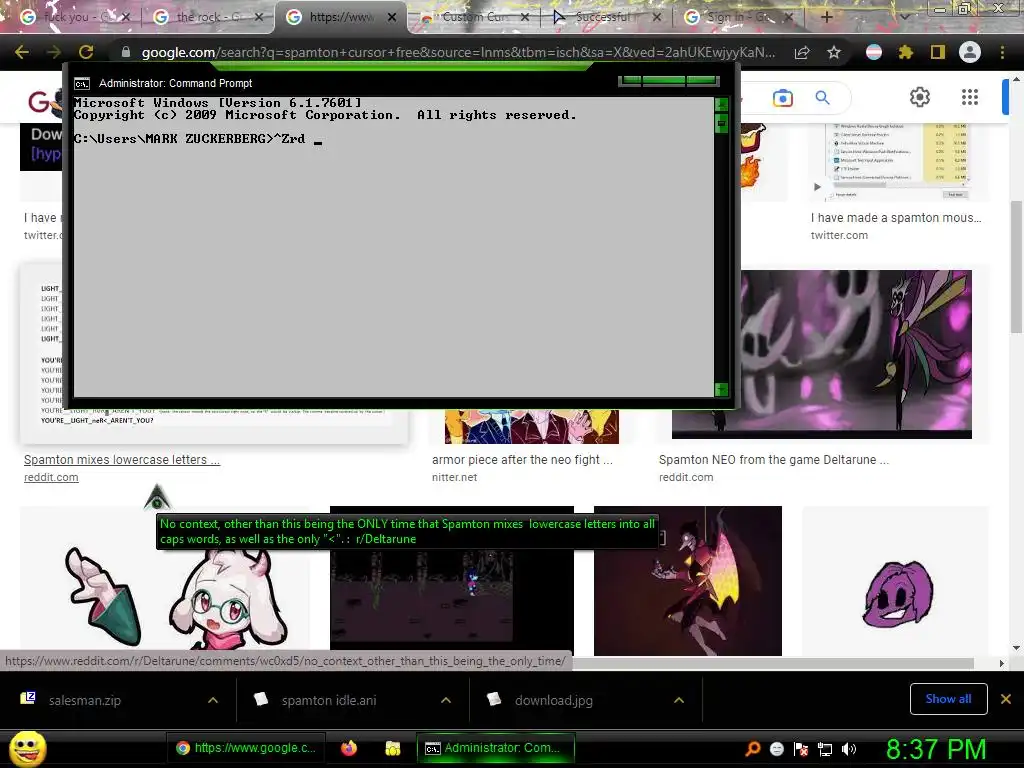Open the winged Spamton NEO dark thumbnail

[688, 581]
